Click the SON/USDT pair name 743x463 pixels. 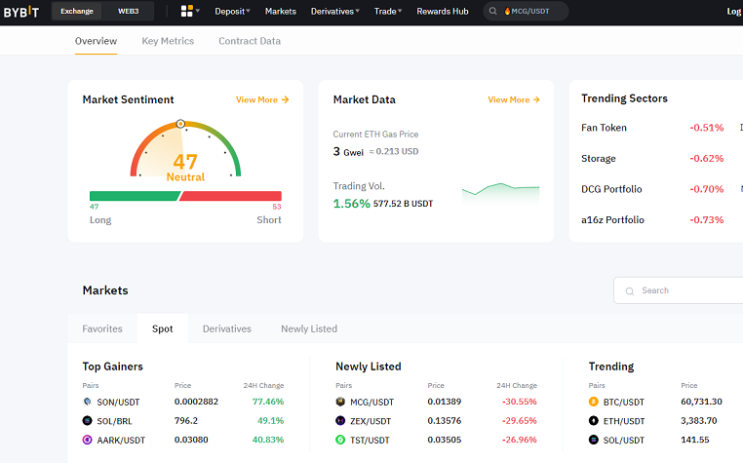[118, 402]
